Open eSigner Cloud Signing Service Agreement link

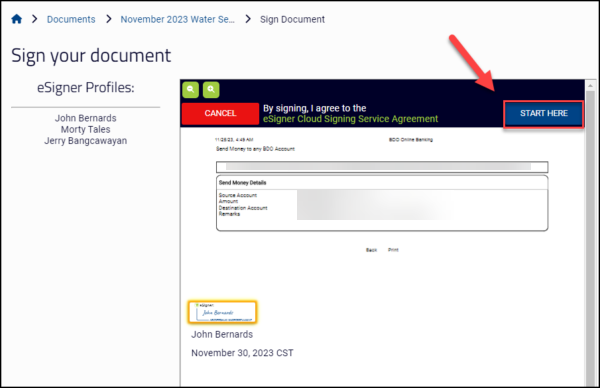(350, 119)
